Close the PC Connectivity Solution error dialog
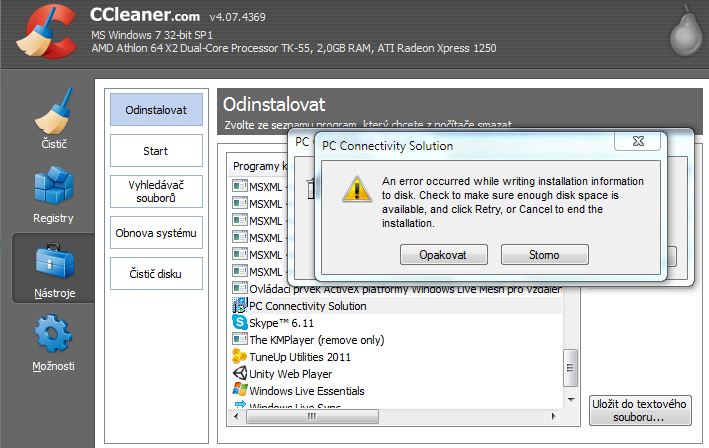This screenshot has height=448, width=709. click(x=638, y=141)
